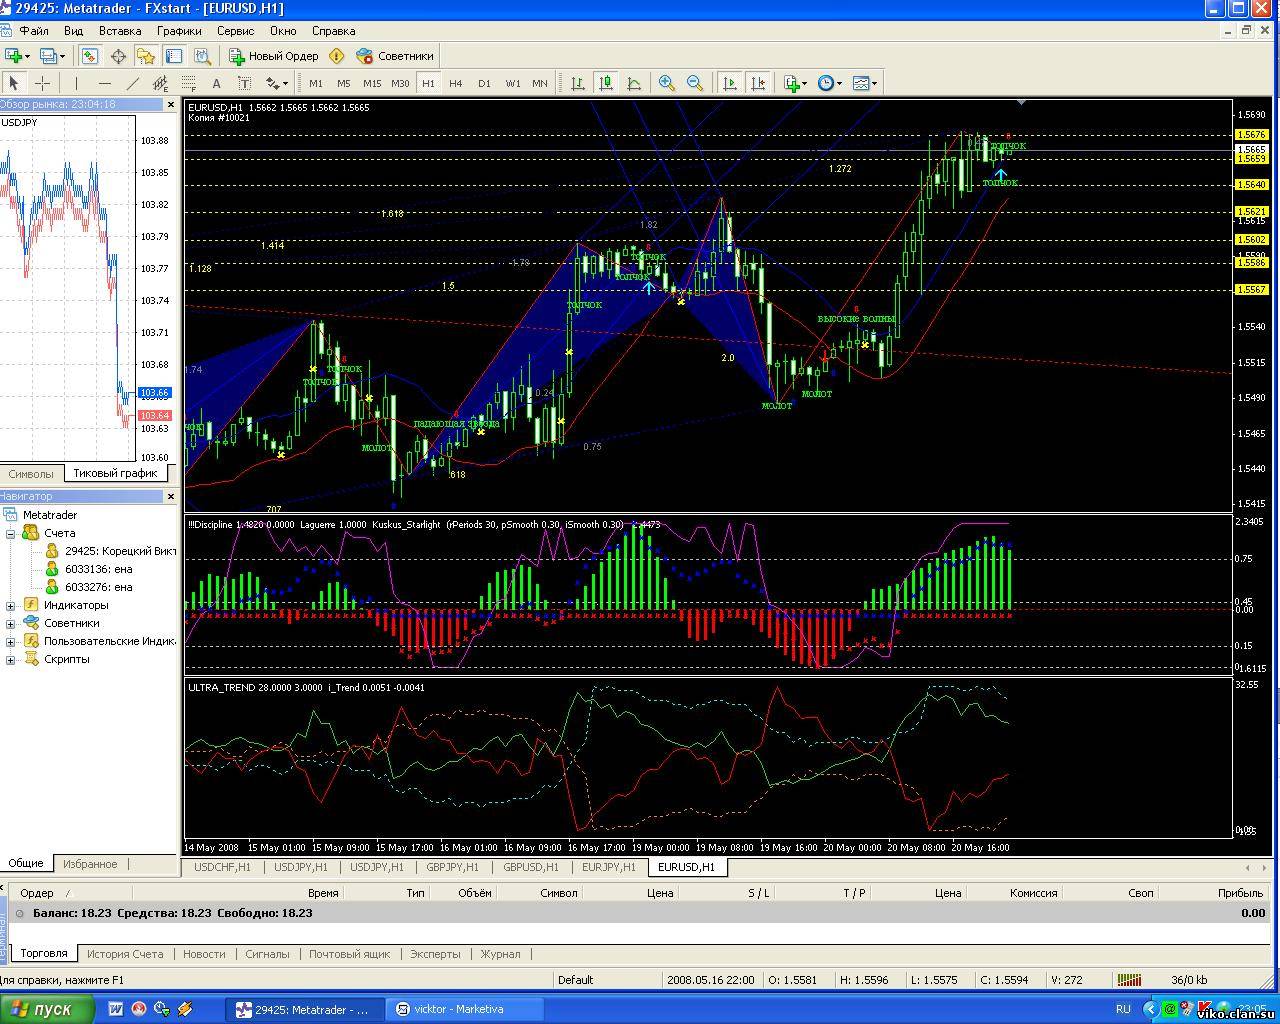Select account 6033136: ена
The image size is (1280, 1024).
(x=98, y=569)
